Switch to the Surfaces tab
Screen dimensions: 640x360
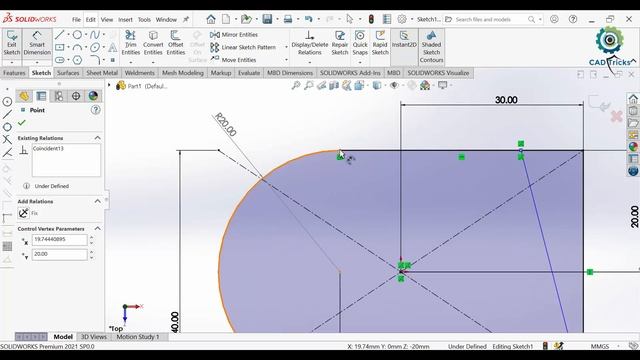[68, 73]
